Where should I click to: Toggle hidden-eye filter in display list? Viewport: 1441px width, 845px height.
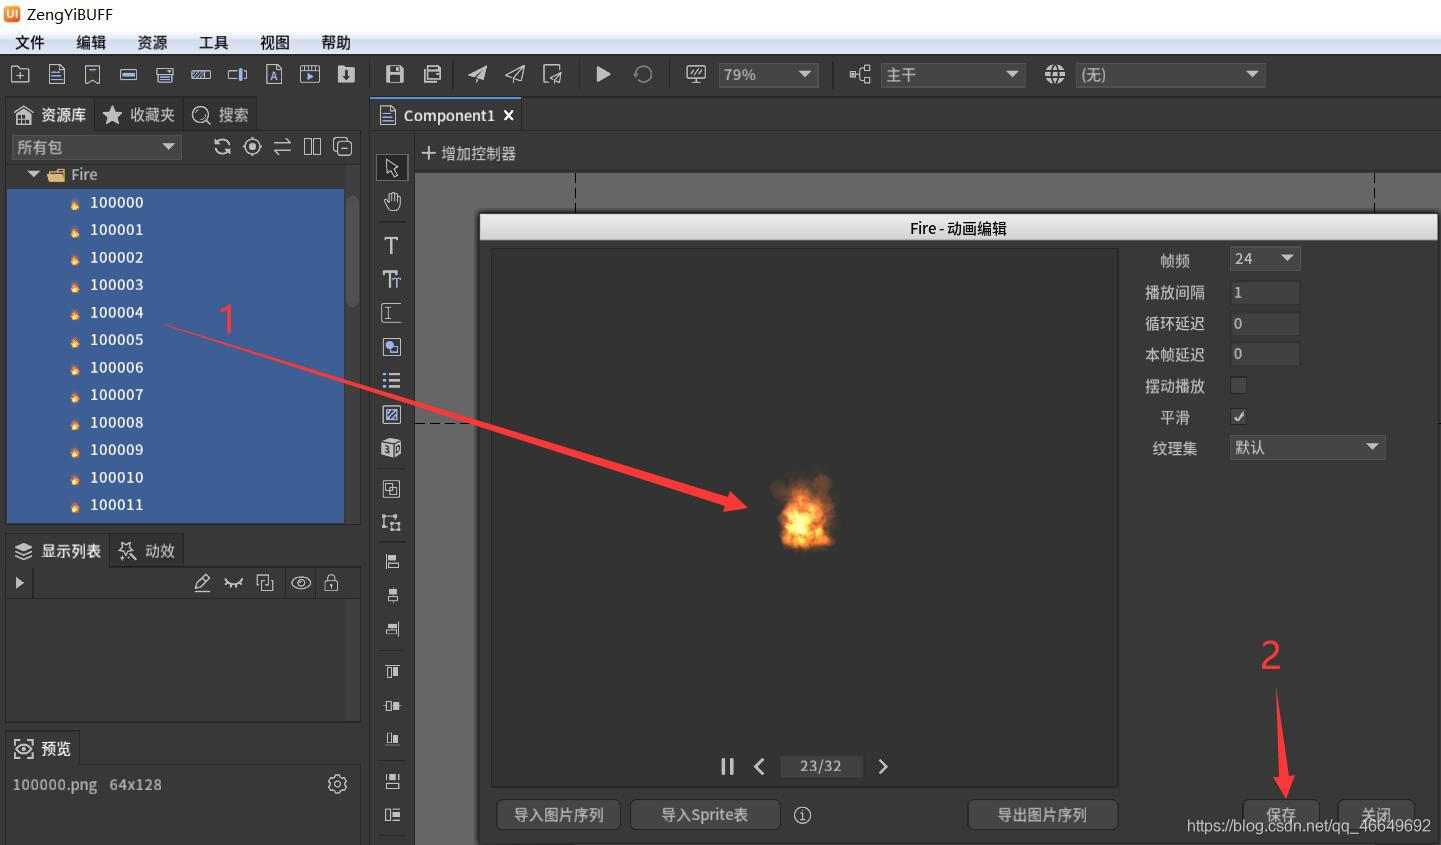click(x=233, y=583)
